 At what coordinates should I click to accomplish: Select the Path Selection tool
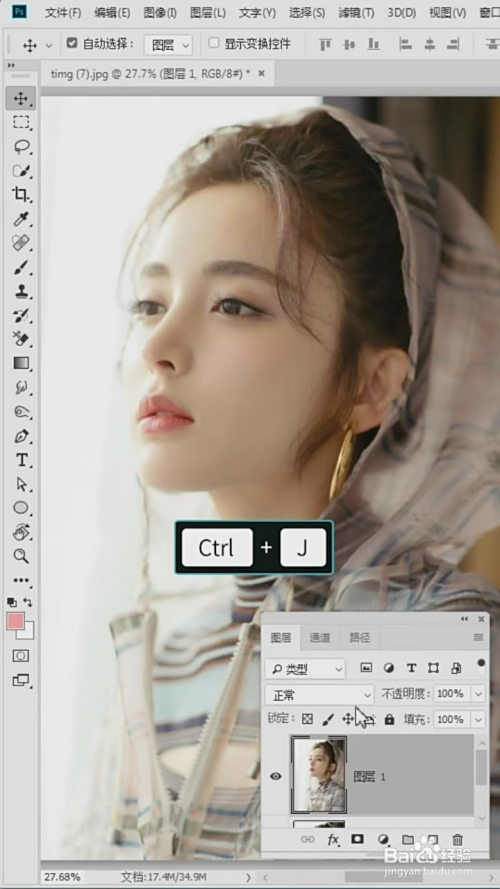pos(21,484)
